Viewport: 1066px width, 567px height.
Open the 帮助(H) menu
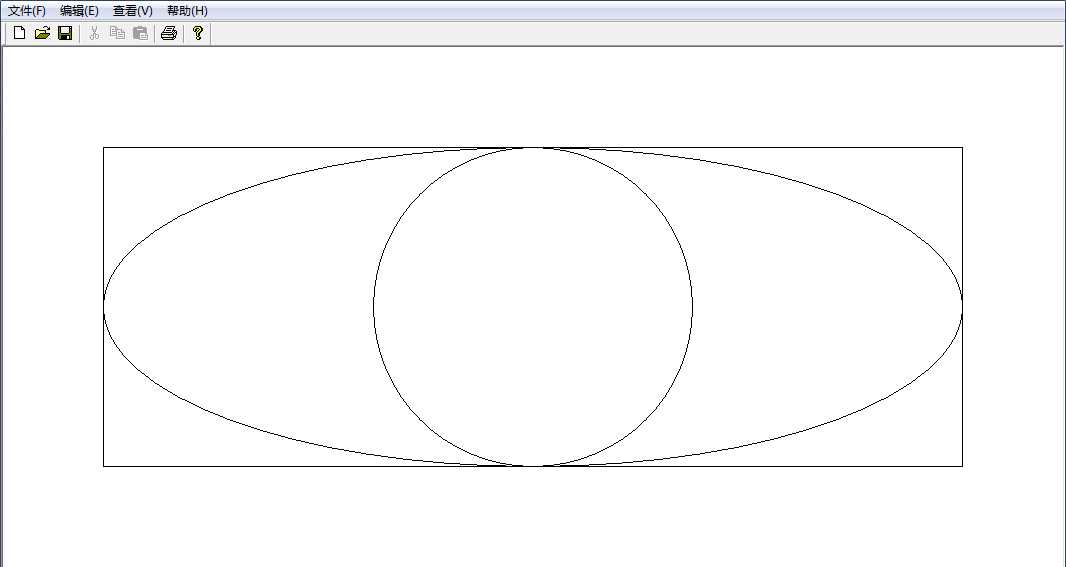(187, 11)
